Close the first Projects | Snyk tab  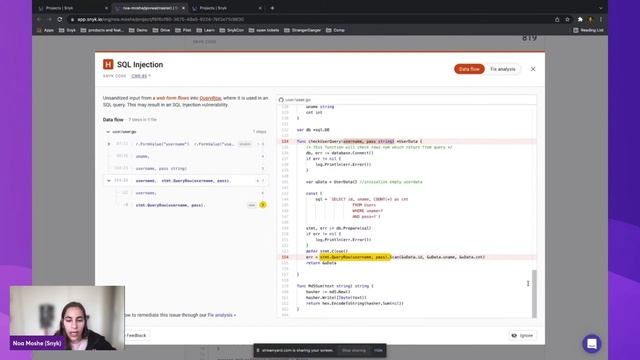107,8
